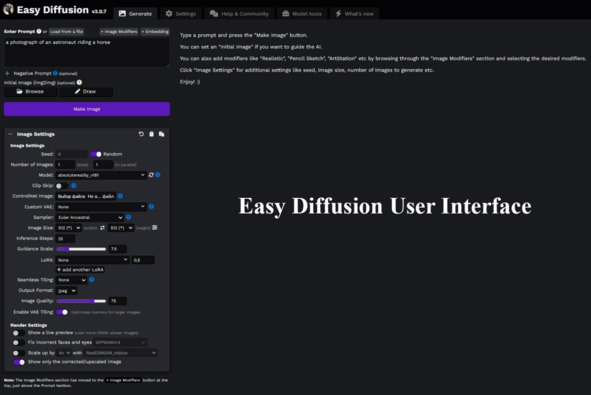Open the Sampler dropdown Euler Ancestral
The image size is (591, 395).
tap(90, 217)
